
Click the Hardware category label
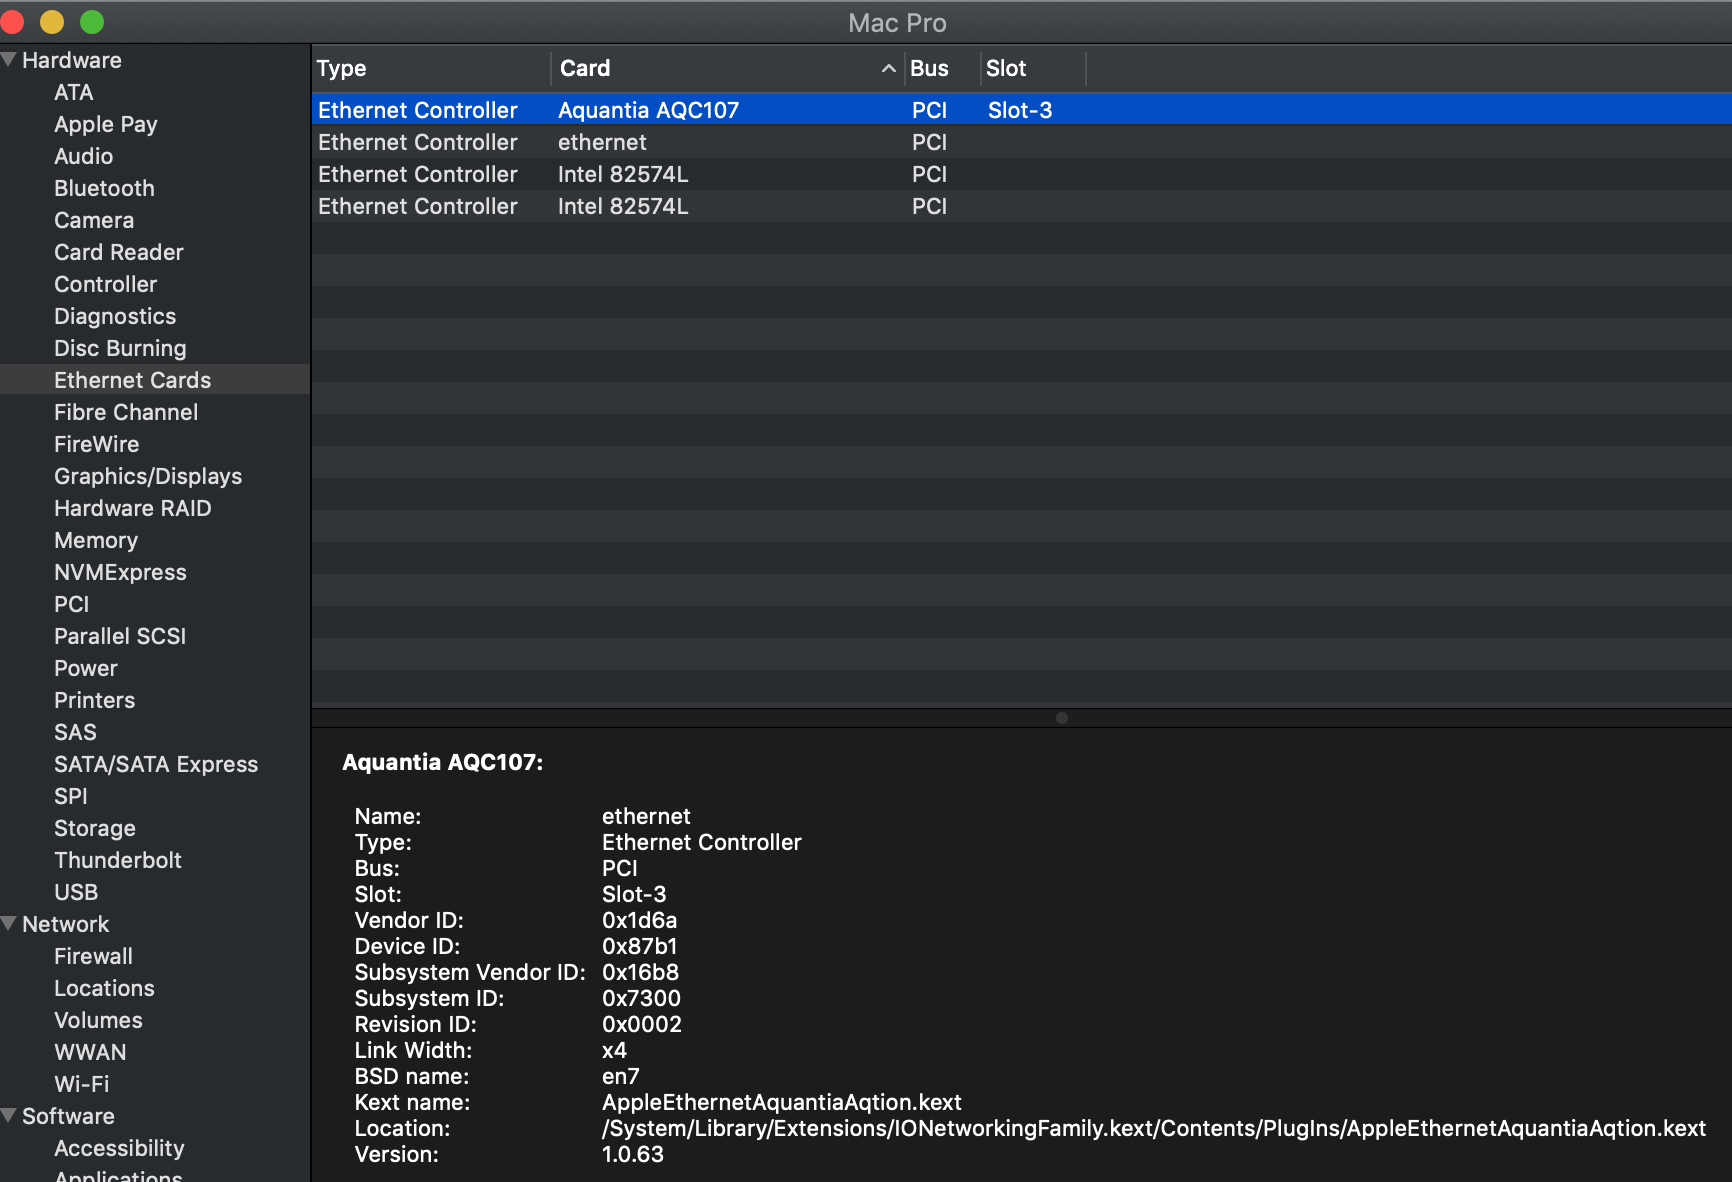pyautogui.click(x=72, y=60)
